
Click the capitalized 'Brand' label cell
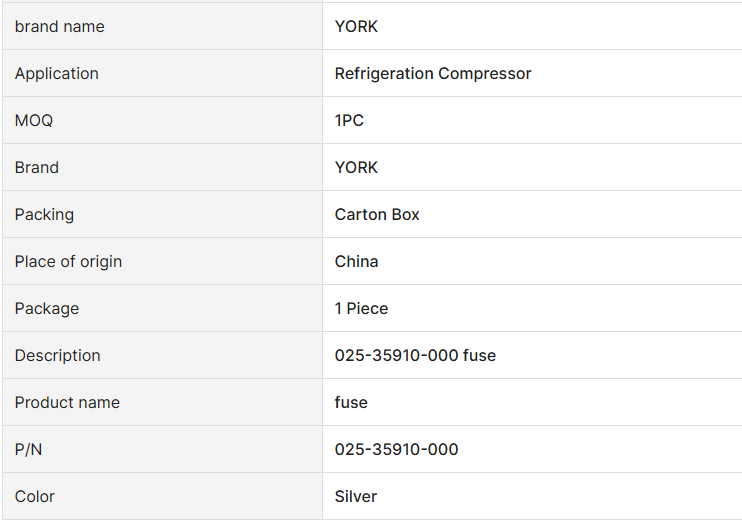37,168
